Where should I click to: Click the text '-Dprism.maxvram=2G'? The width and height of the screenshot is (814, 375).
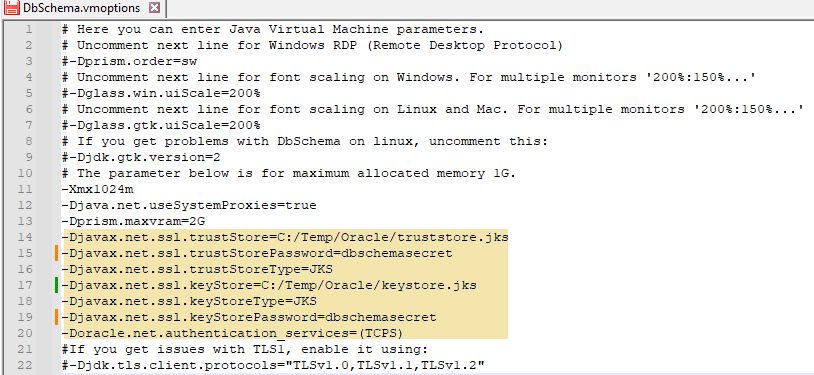[x=133, y=222]
